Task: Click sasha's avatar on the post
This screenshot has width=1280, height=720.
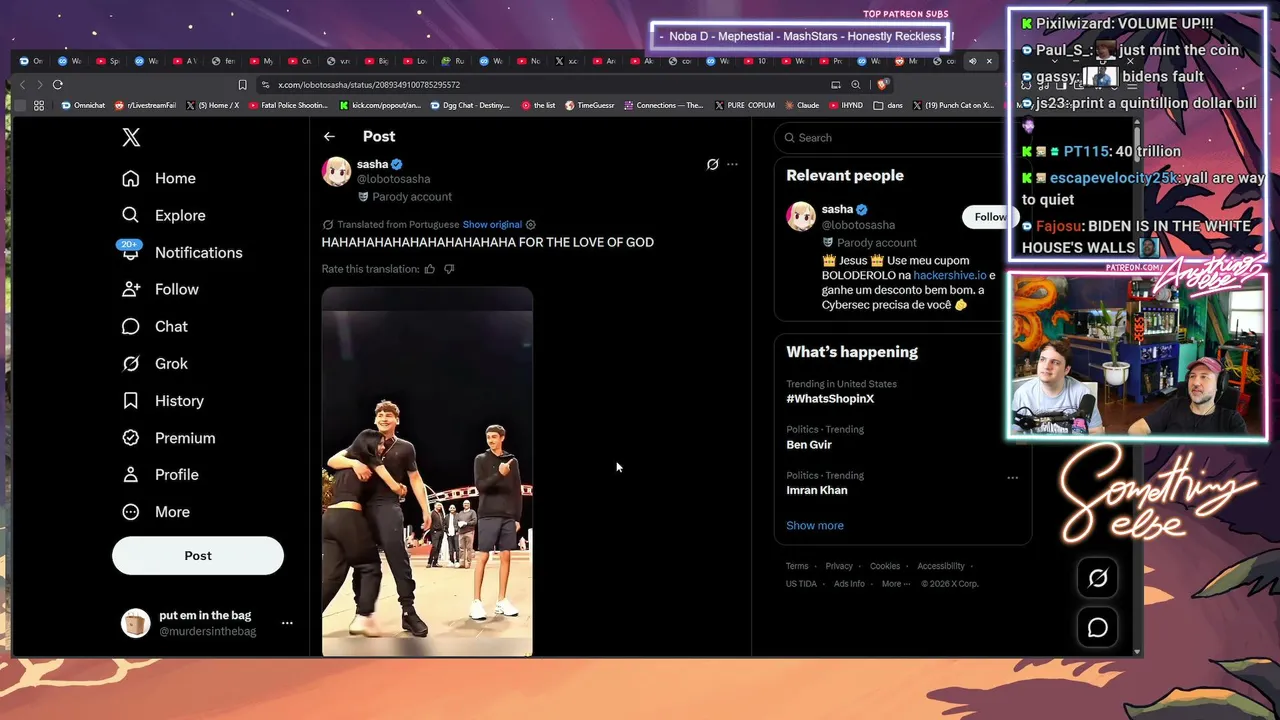Action: (x=336, y=171)
